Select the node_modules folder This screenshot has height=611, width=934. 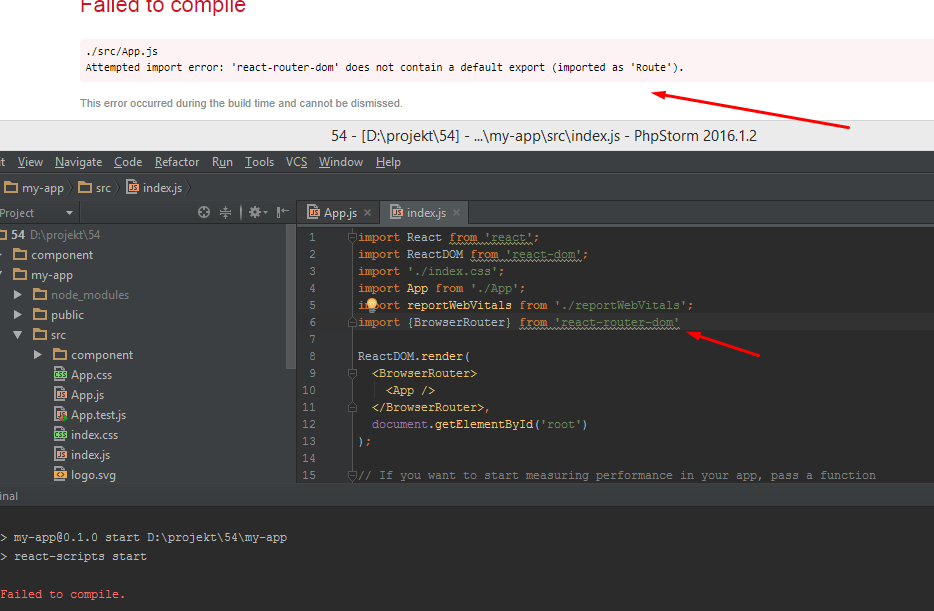pos(82,295)
